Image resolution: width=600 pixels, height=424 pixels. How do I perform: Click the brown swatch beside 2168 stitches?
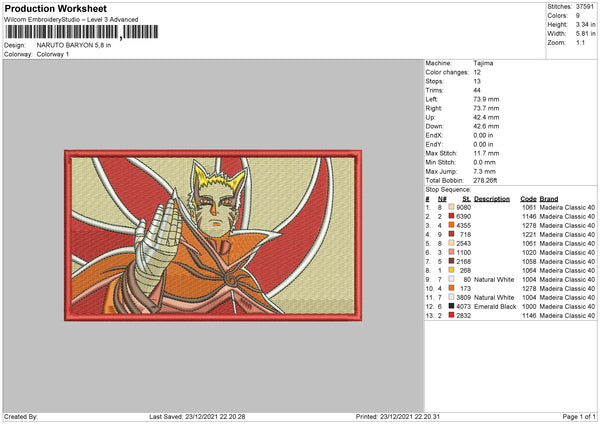coord(452,261)
